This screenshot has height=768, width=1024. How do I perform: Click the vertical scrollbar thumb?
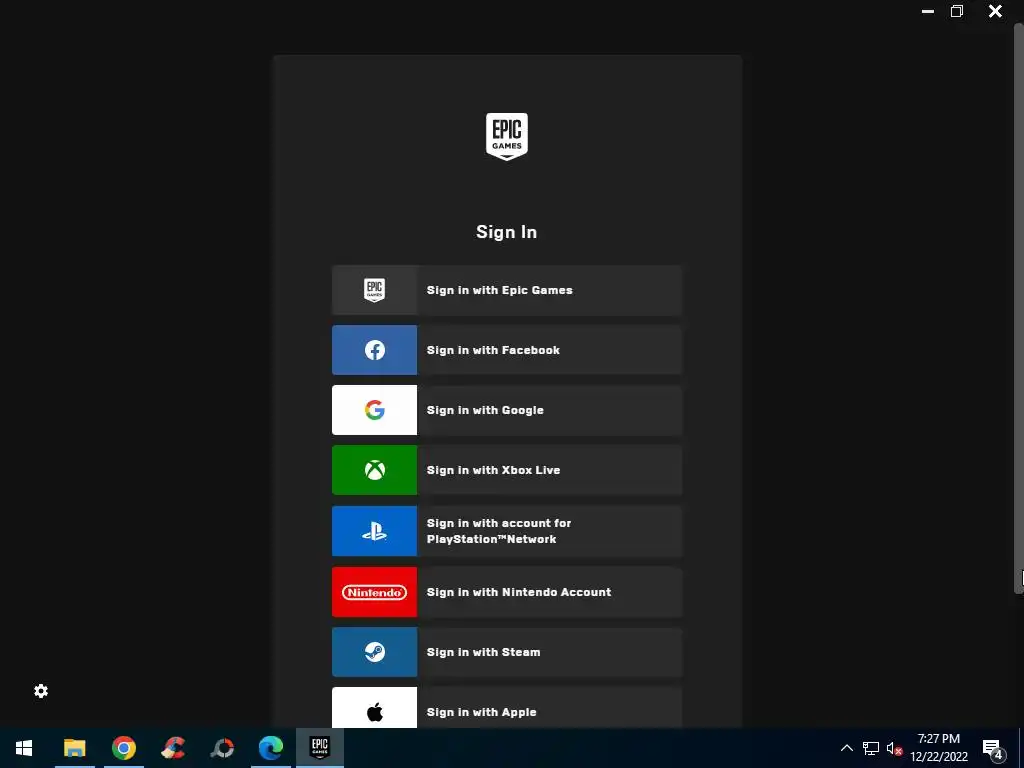[x=1019, y=308]
